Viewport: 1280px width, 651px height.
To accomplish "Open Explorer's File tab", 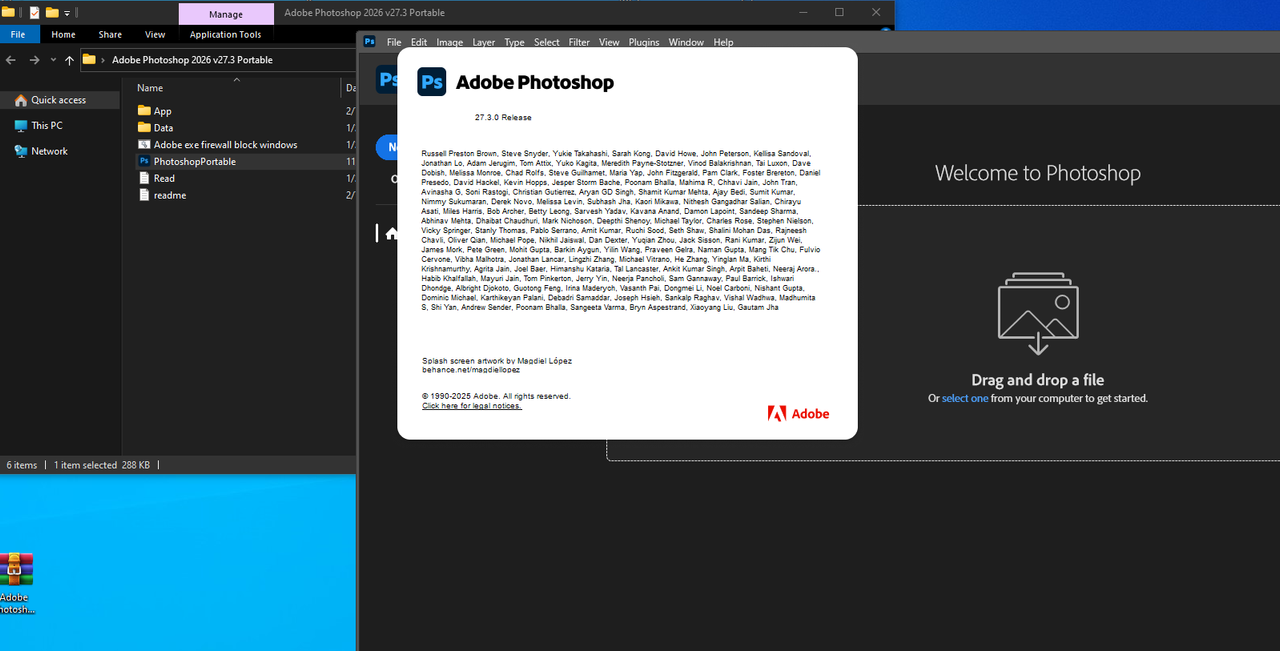I will [x=18, y=34].
